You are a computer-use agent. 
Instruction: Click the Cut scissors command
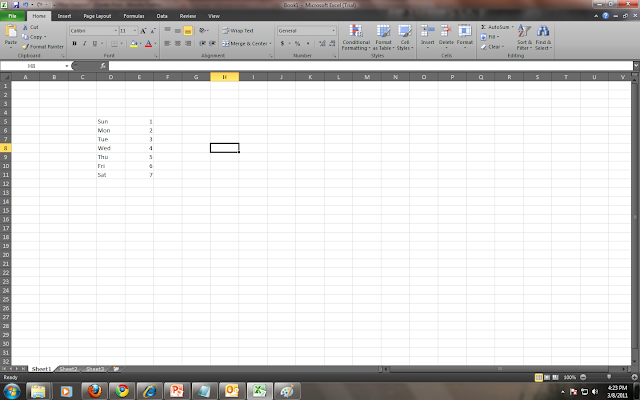pyautogui.click(x=31, y=27)
